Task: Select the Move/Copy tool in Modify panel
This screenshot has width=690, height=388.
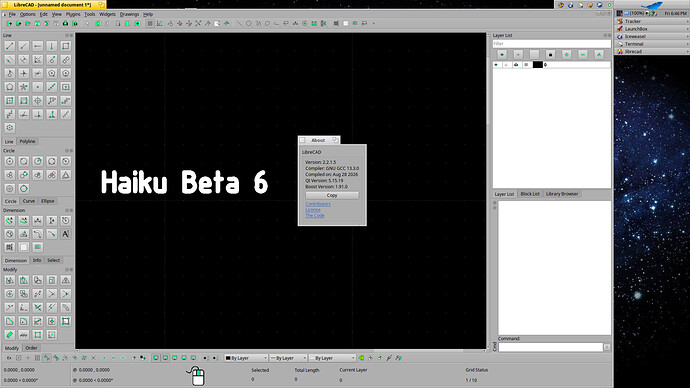Action: pos(10,280)
